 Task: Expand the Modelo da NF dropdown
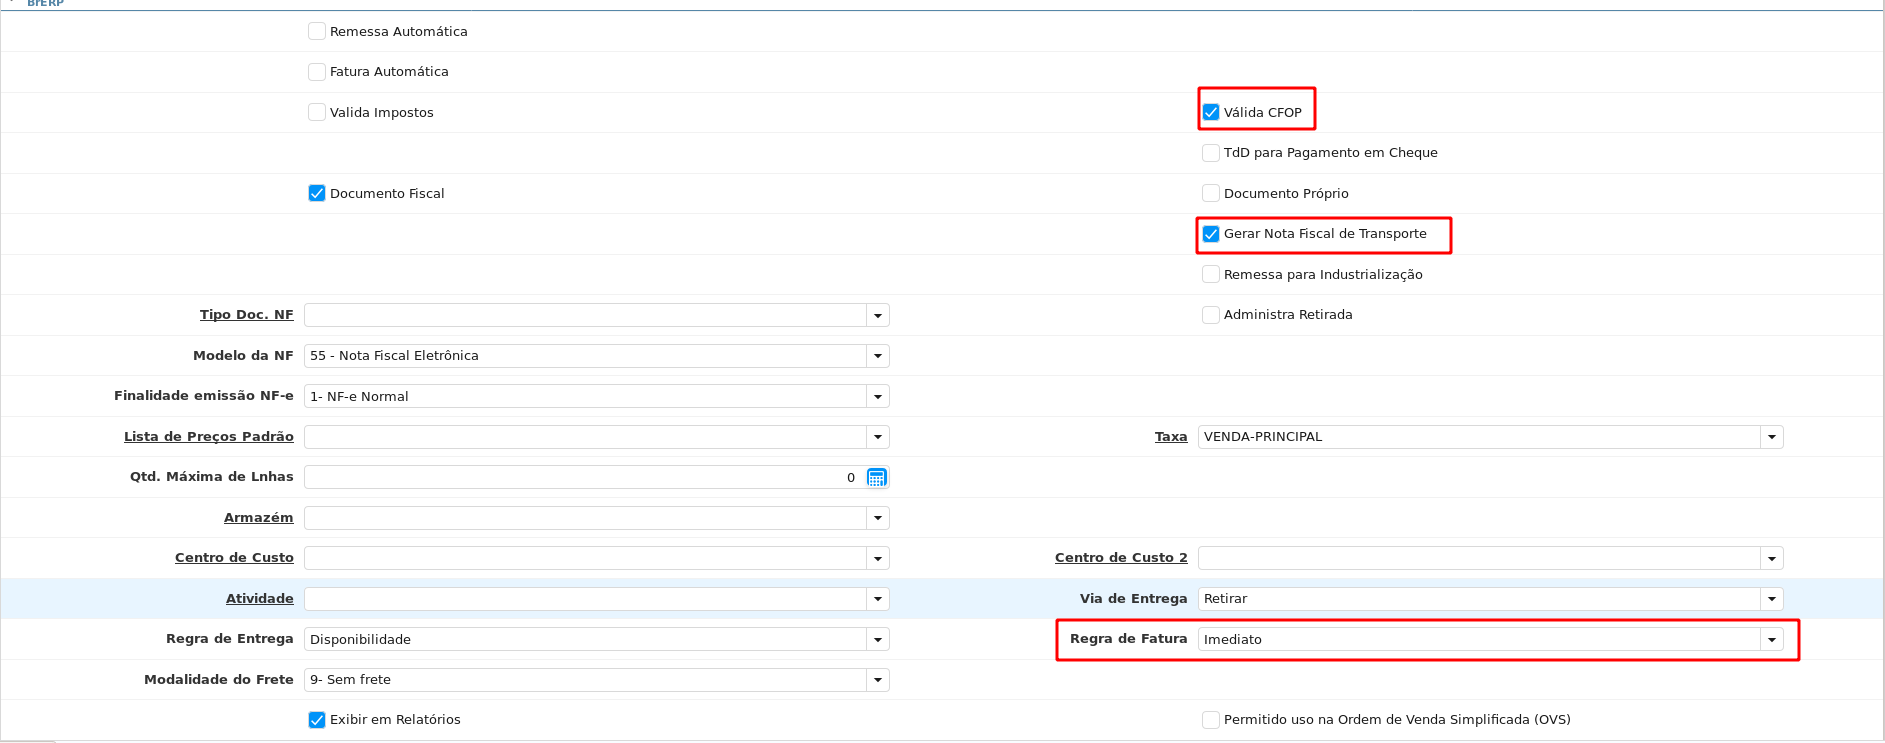click(877, 356)
